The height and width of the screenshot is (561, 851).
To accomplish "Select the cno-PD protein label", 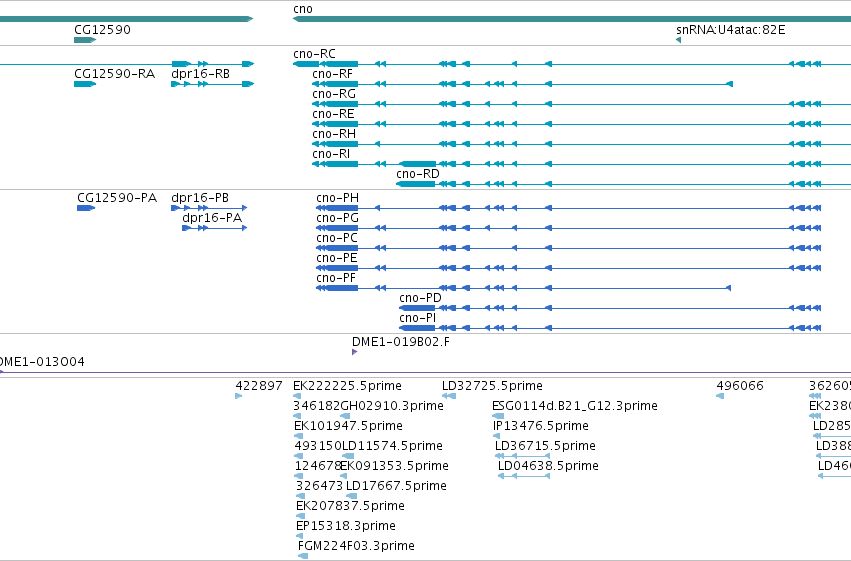I will tap(420, 298).
